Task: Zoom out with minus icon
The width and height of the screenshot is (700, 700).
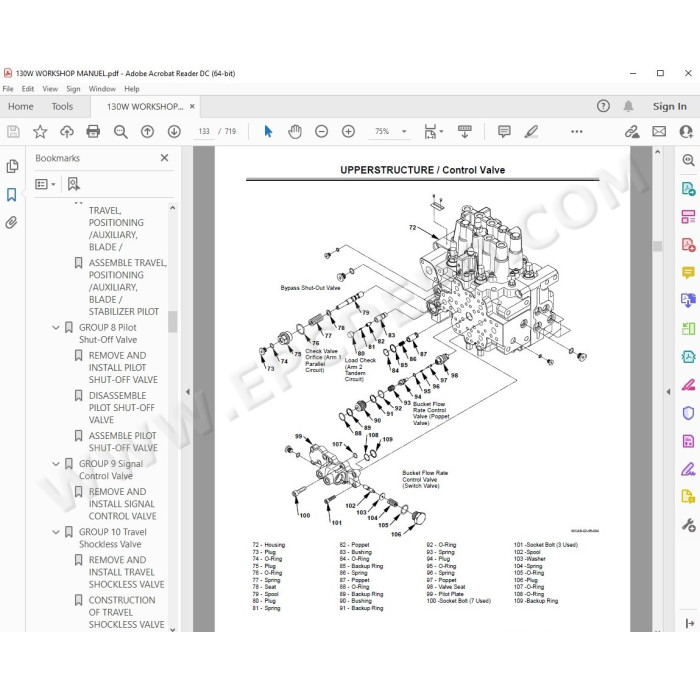Action: pos(321,131)
